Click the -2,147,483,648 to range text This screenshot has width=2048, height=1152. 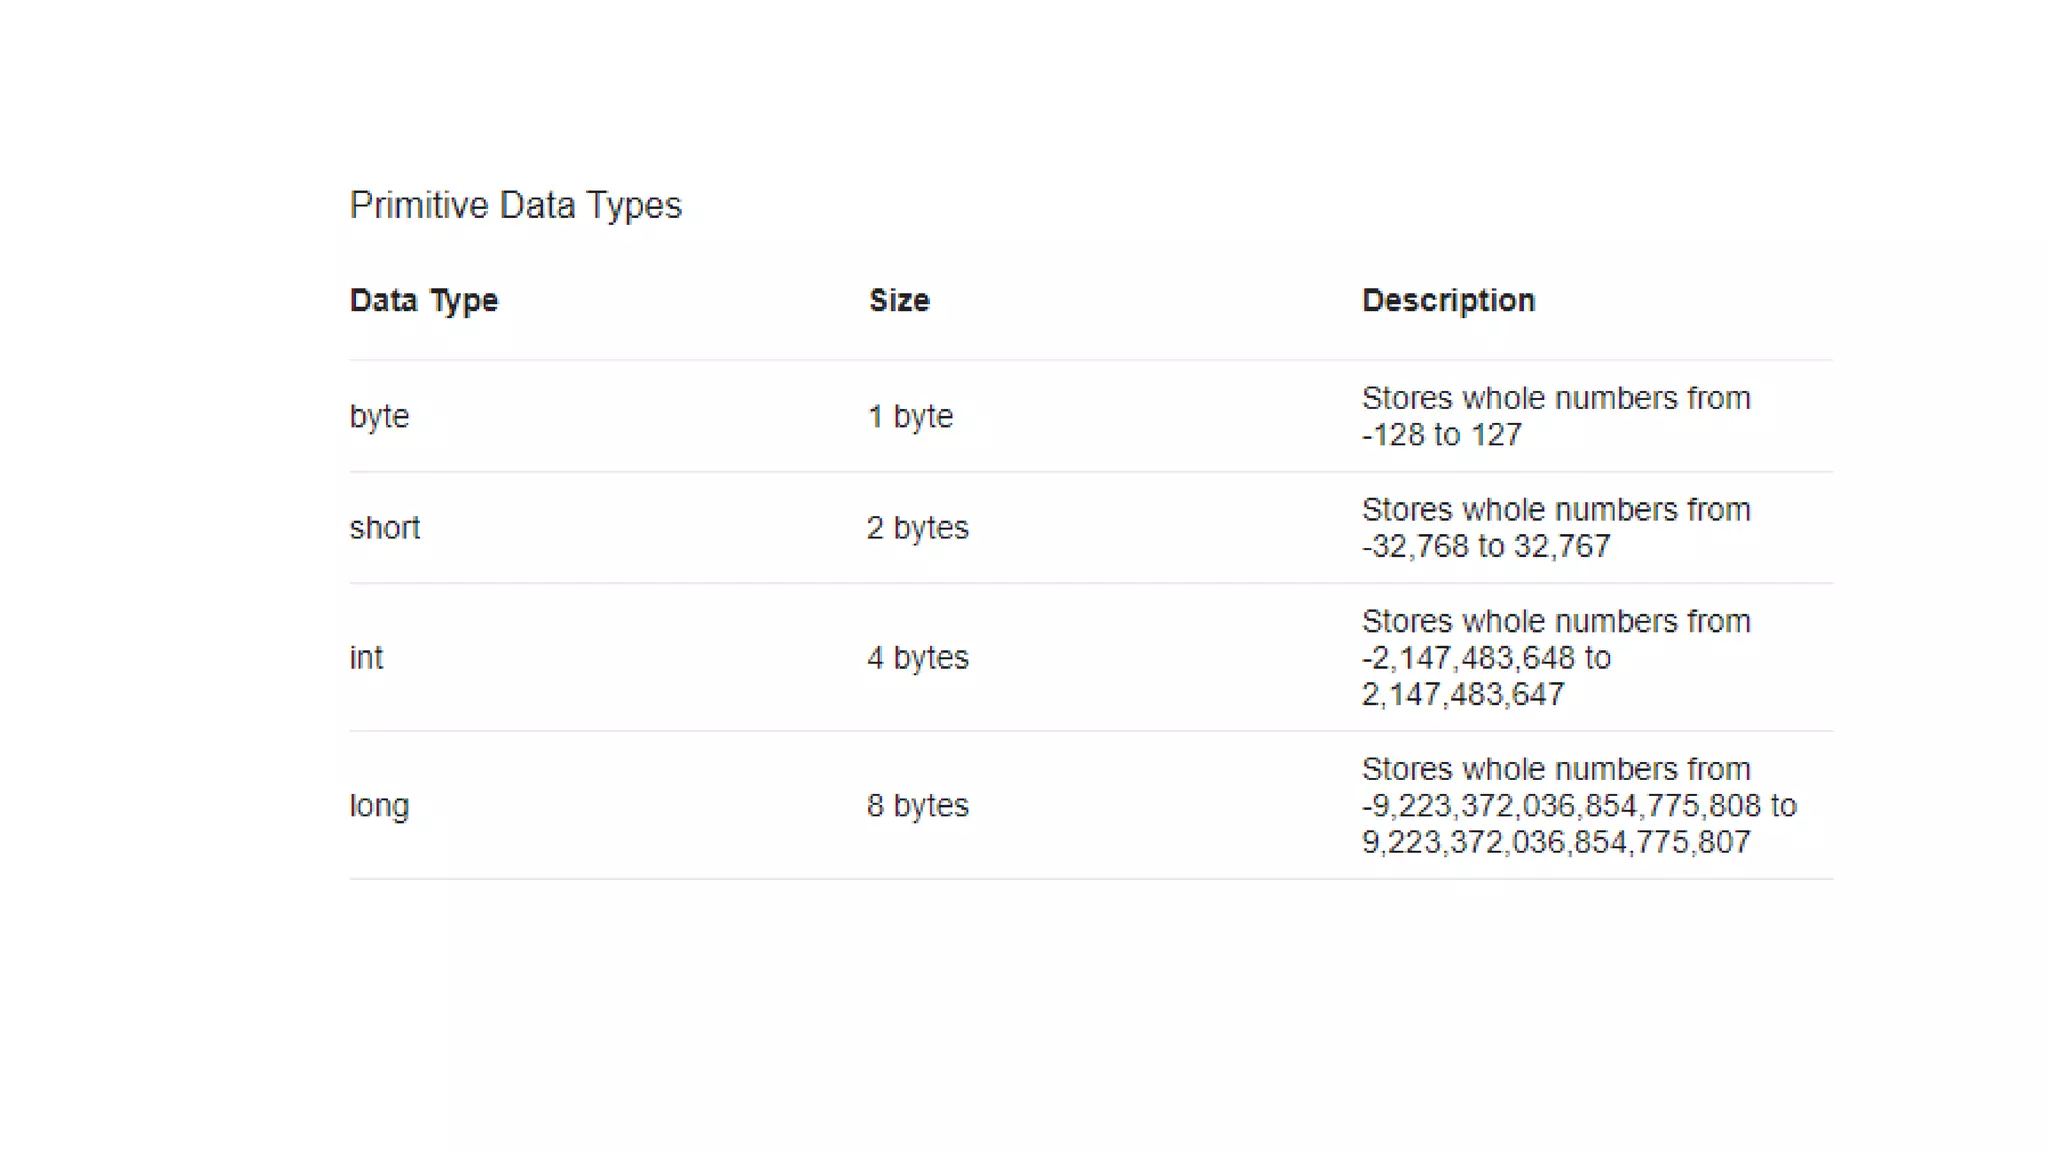click(1485, 658)
